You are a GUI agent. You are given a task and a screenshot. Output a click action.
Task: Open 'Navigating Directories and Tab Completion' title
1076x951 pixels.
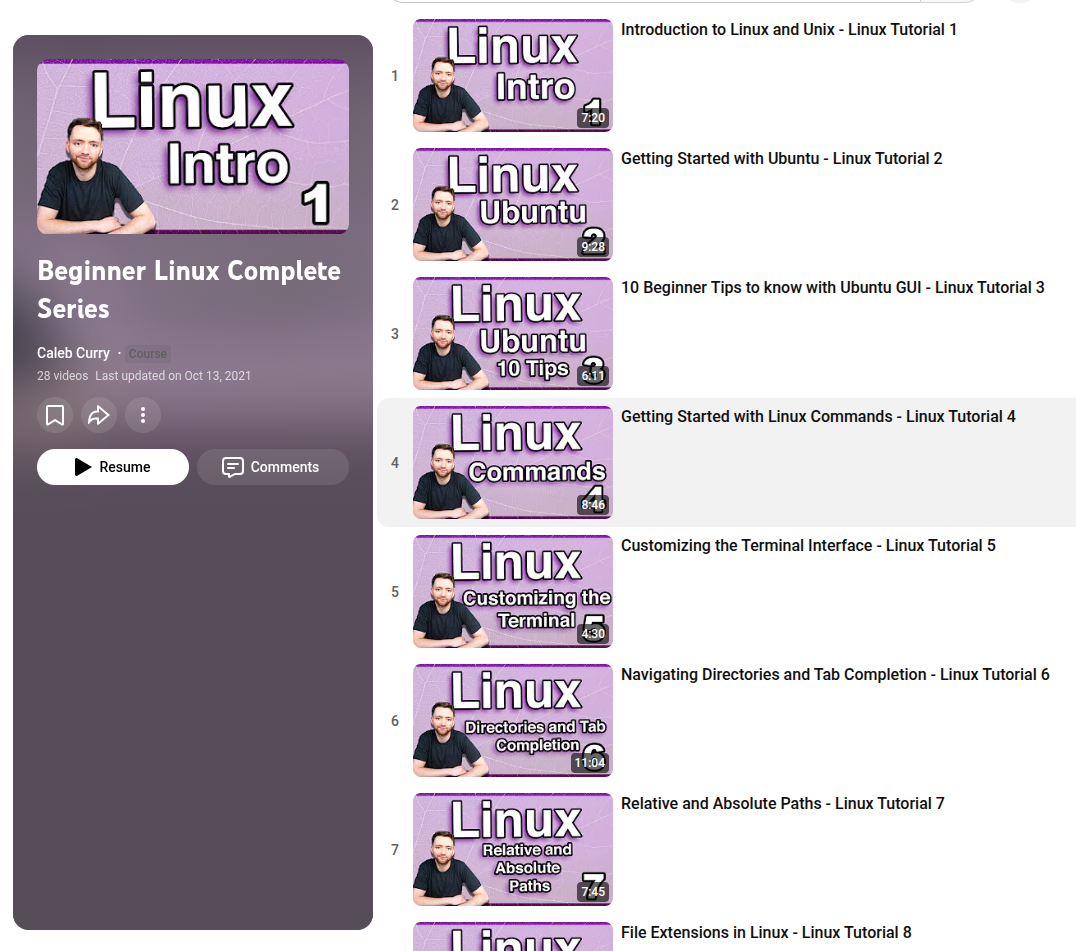834,675
